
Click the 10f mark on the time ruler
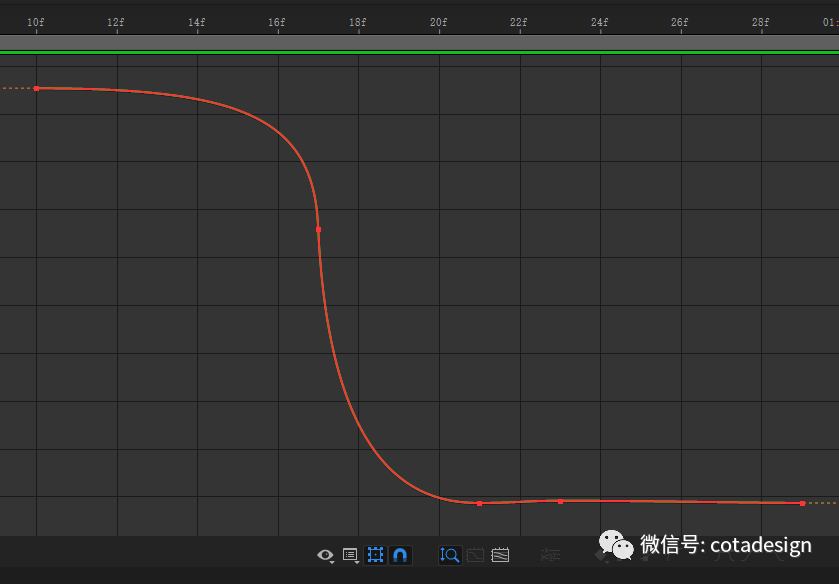pos(36,22)
